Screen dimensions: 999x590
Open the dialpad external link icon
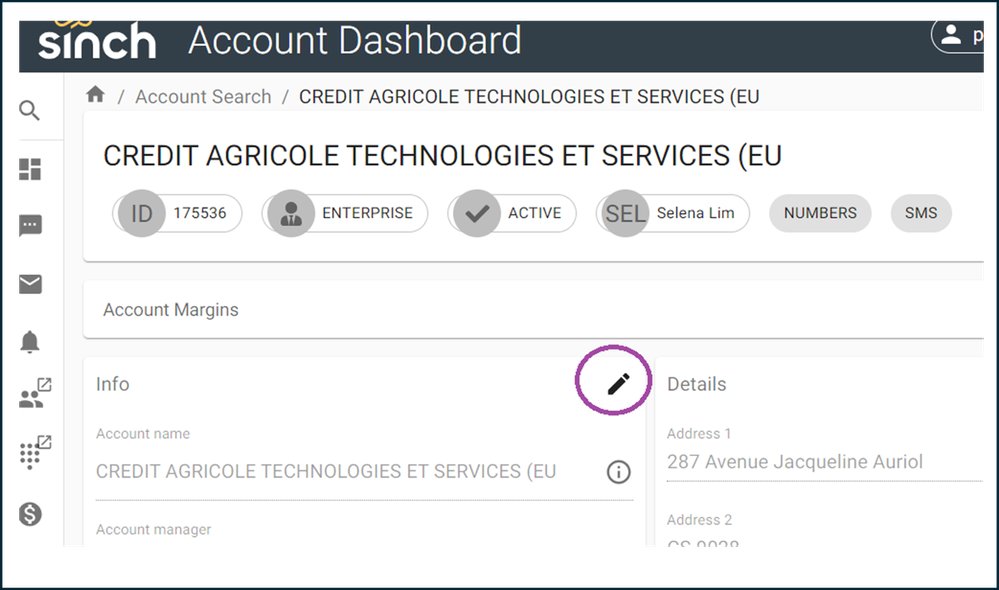34,452
